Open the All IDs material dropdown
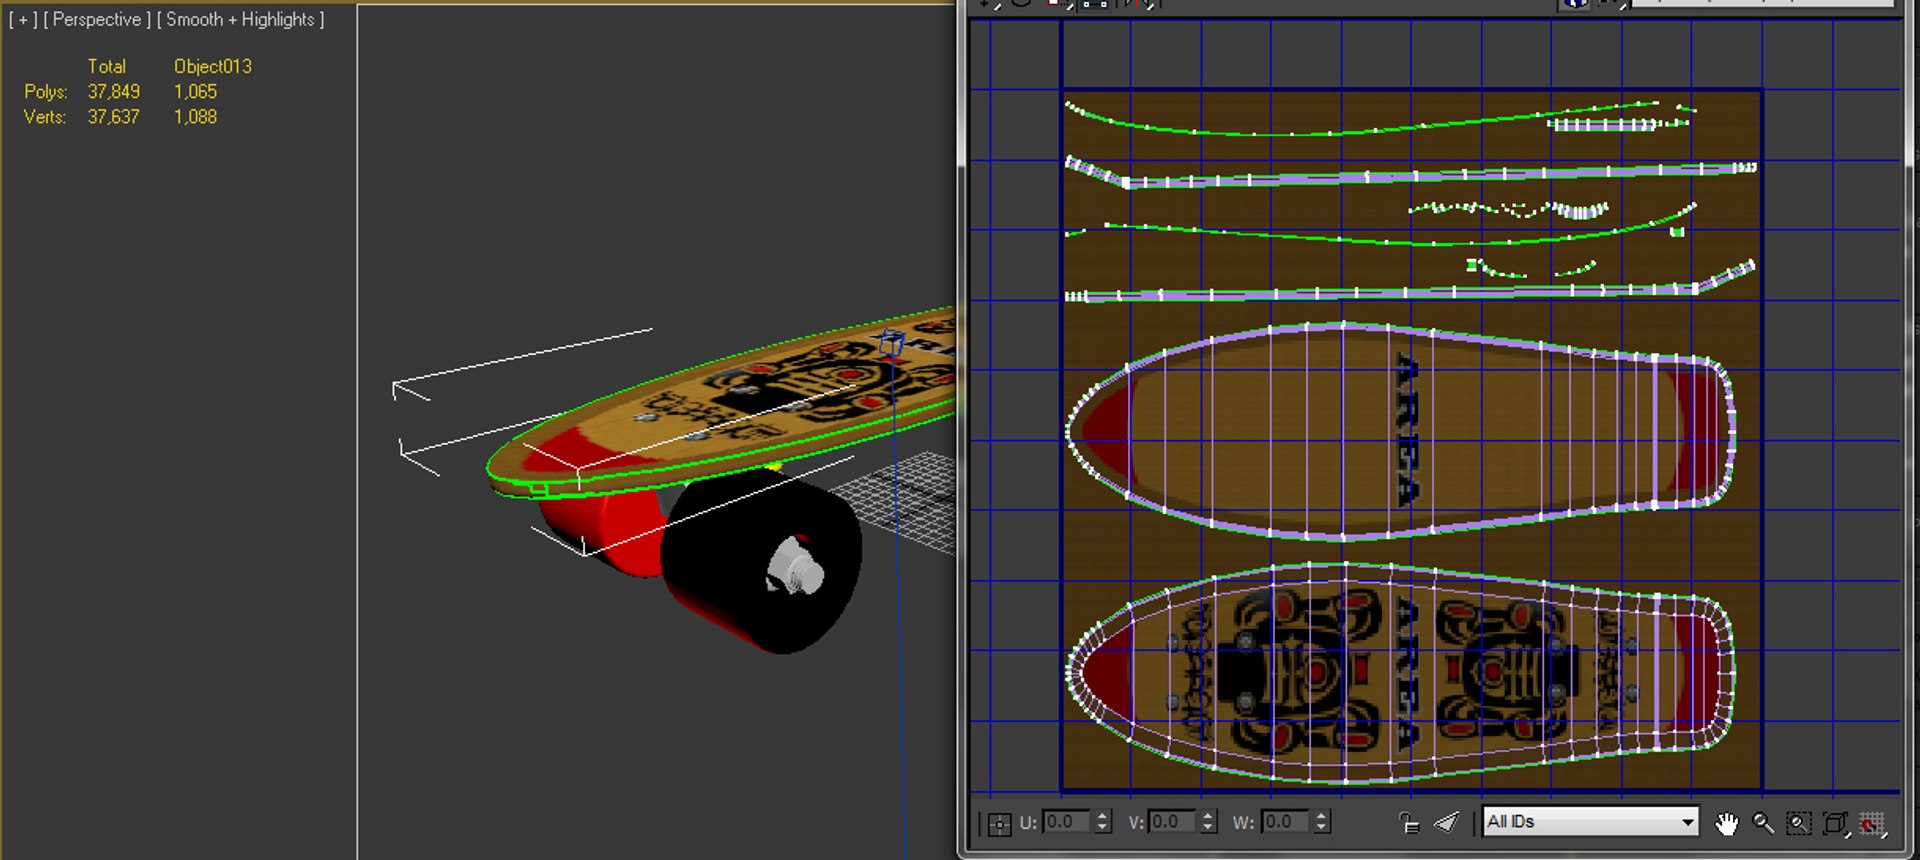 pos(1590,822)
